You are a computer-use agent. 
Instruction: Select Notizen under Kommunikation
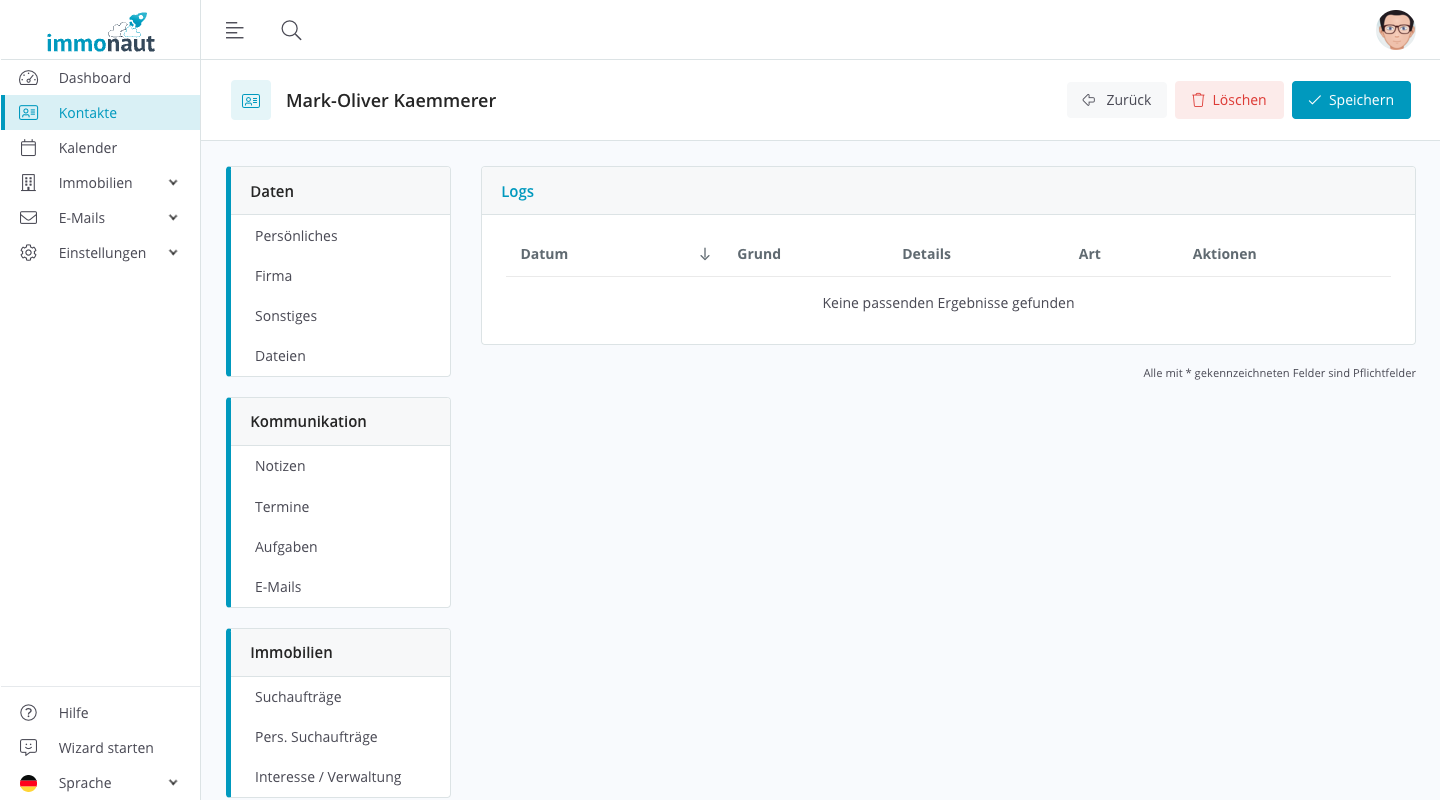pyautogui.click(x=280, y=466)
